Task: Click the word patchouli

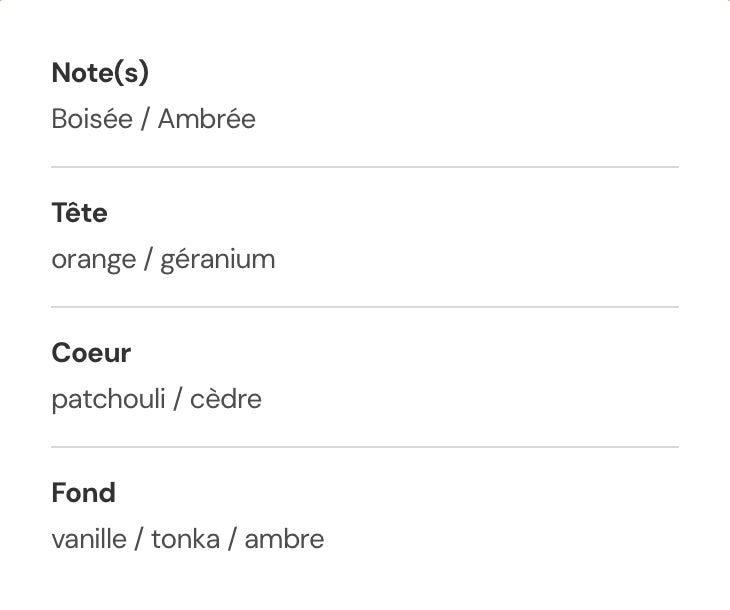Action: coord(108,400)
